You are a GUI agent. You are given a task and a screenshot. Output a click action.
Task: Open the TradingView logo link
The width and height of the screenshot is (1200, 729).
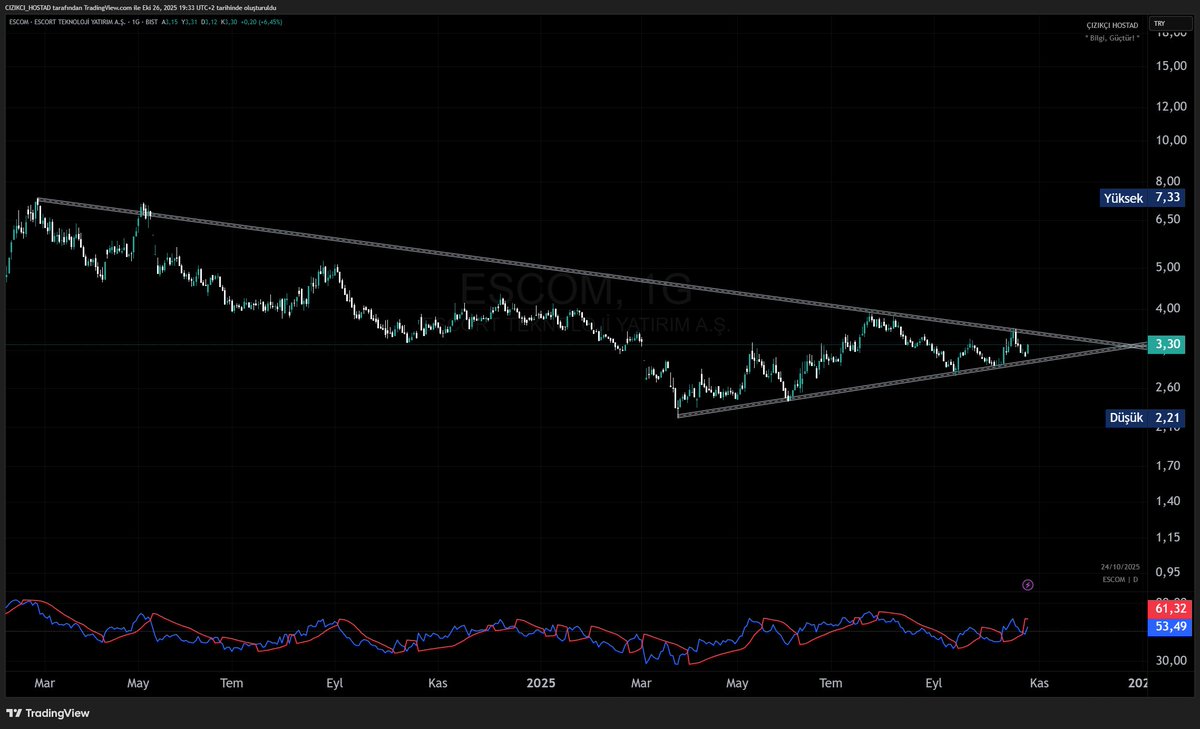(48, 713)
